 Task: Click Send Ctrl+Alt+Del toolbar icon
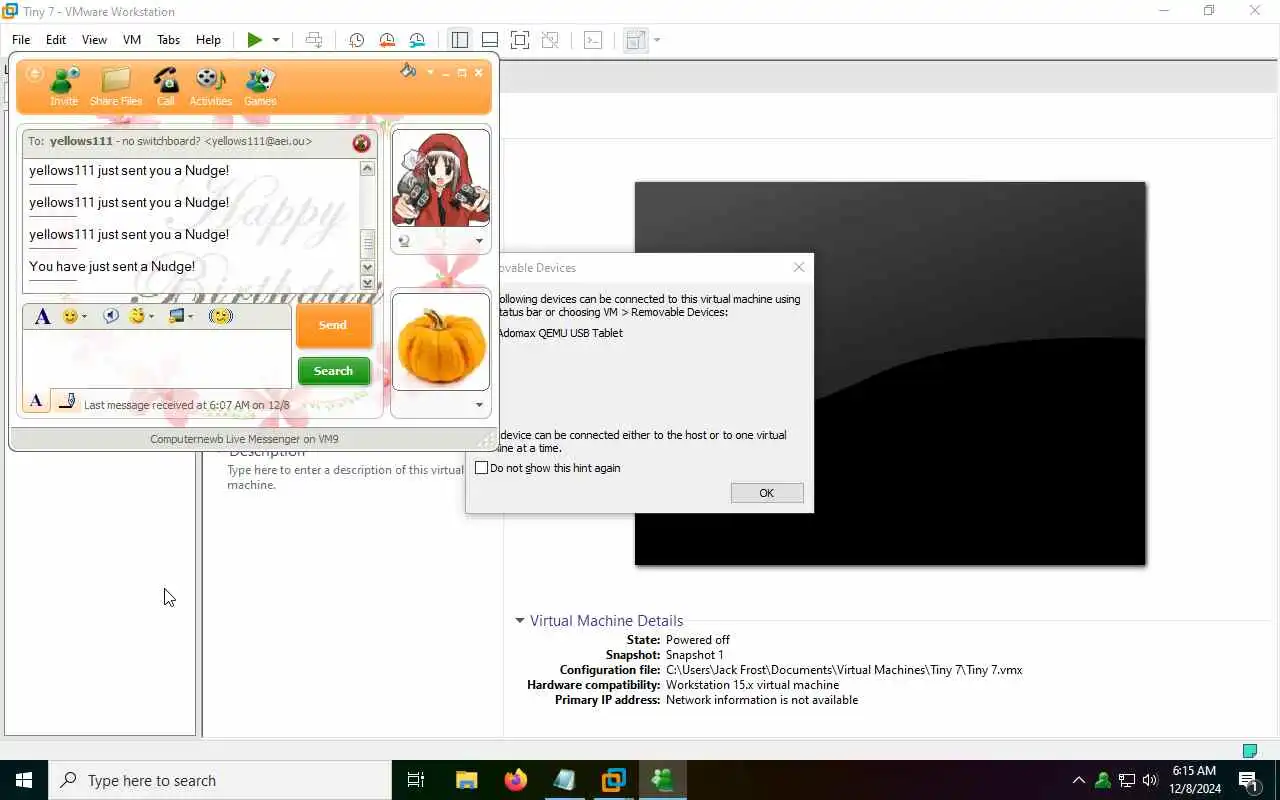coord(314,40)
